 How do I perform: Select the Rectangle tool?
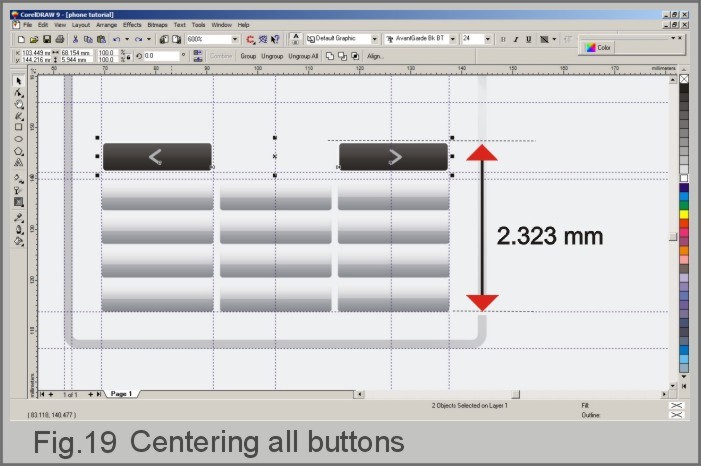[18, 127]
